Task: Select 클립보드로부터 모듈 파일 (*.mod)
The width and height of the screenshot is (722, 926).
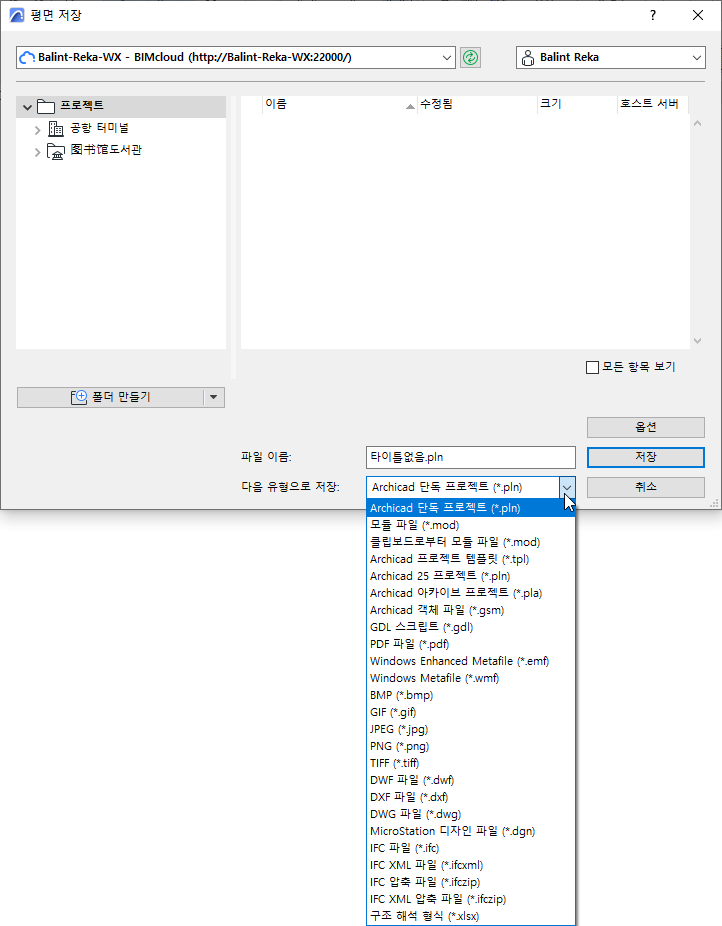Action: point(471,542)
